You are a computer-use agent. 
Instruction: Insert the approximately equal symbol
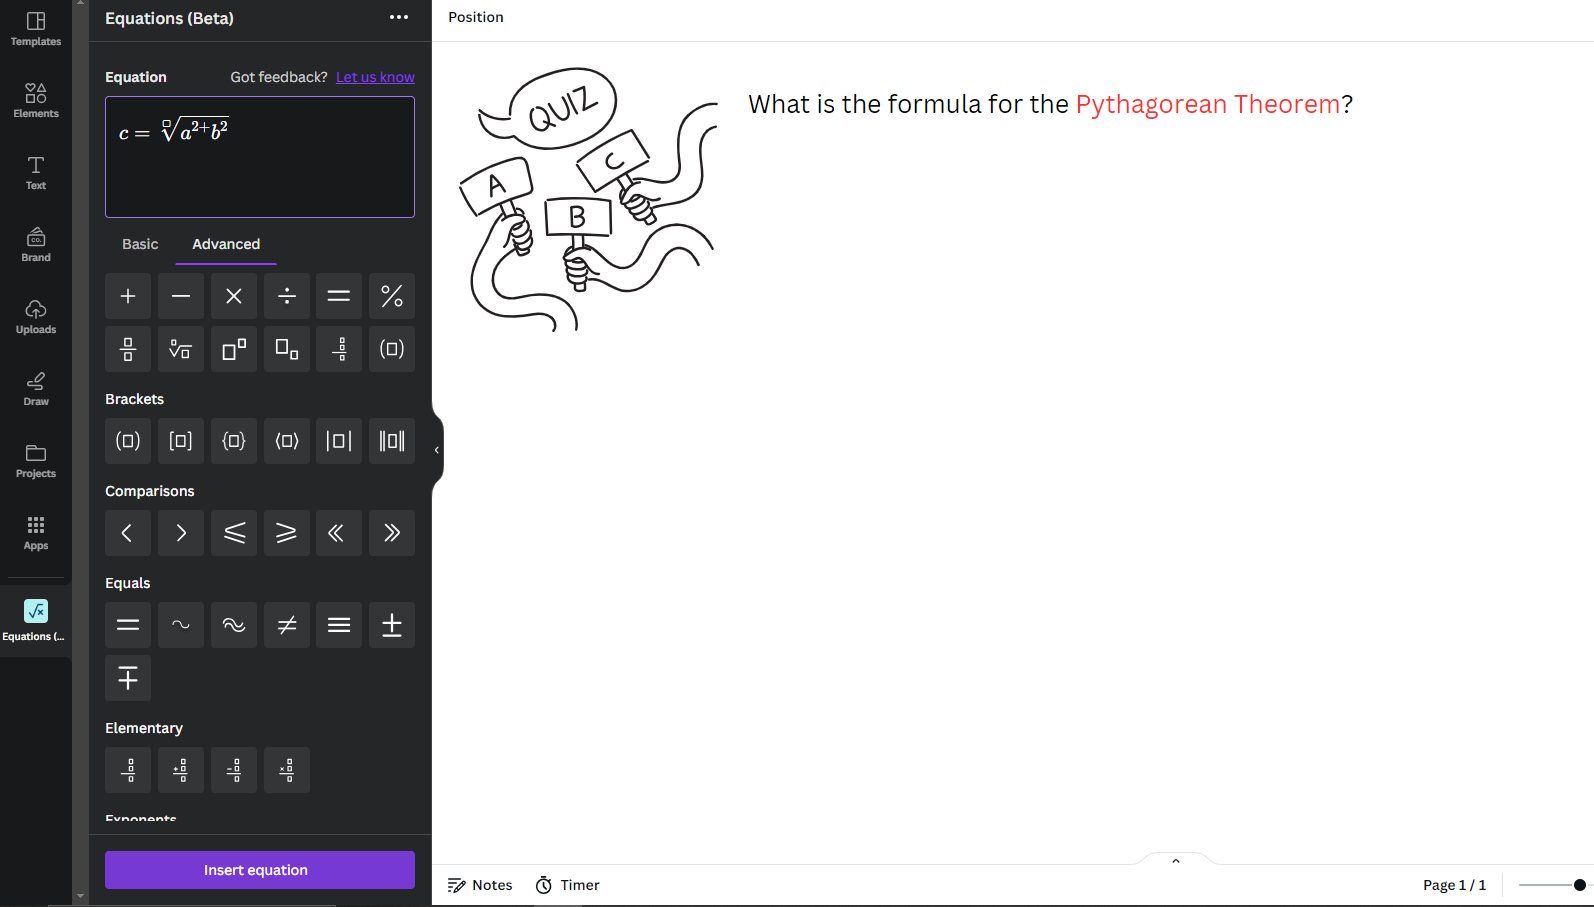[x=234, y=625]
